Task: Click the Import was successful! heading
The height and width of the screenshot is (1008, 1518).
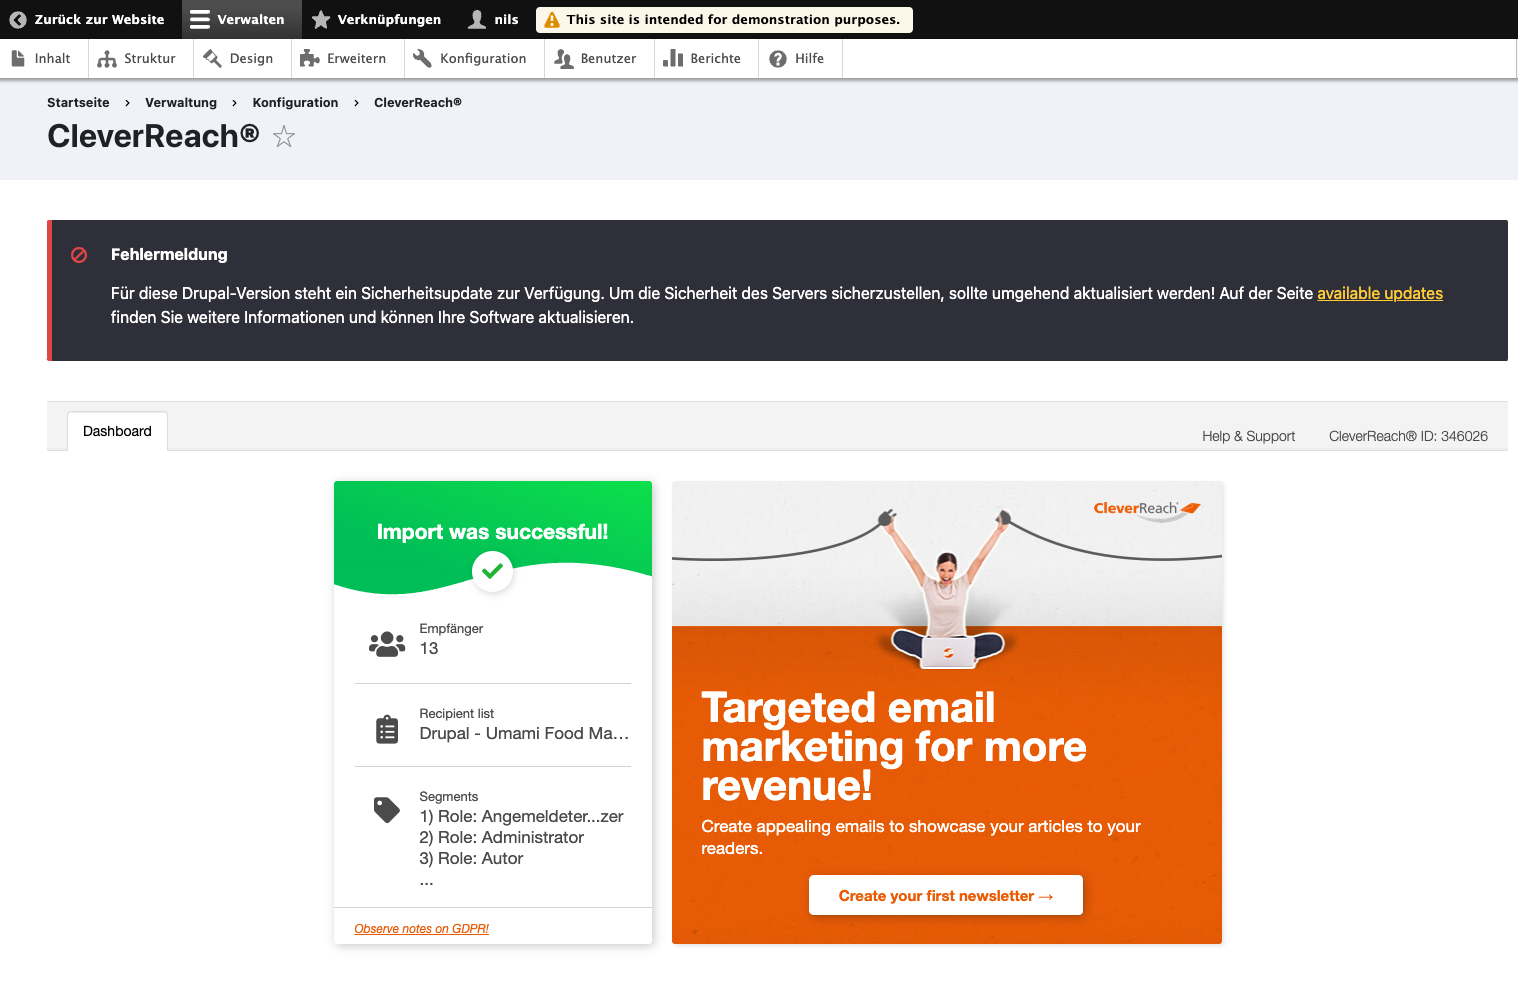Action: click(x=492, y=532)
